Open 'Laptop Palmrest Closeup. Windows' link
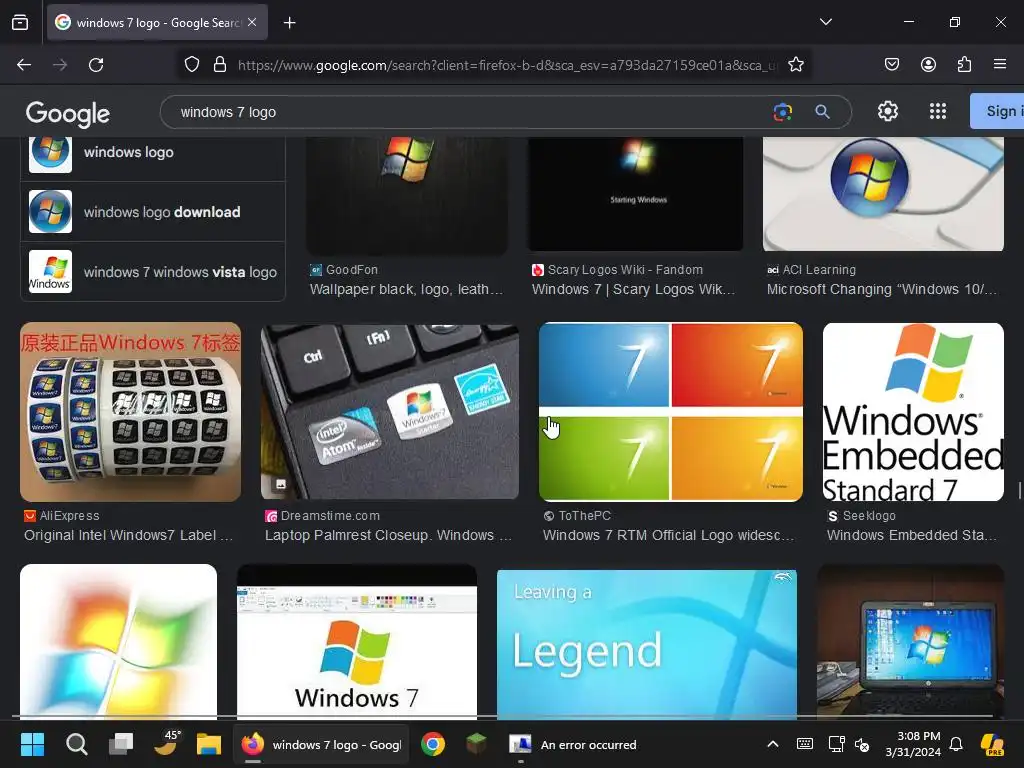This screenshot has height=768, width=1024. click(388, 536)
